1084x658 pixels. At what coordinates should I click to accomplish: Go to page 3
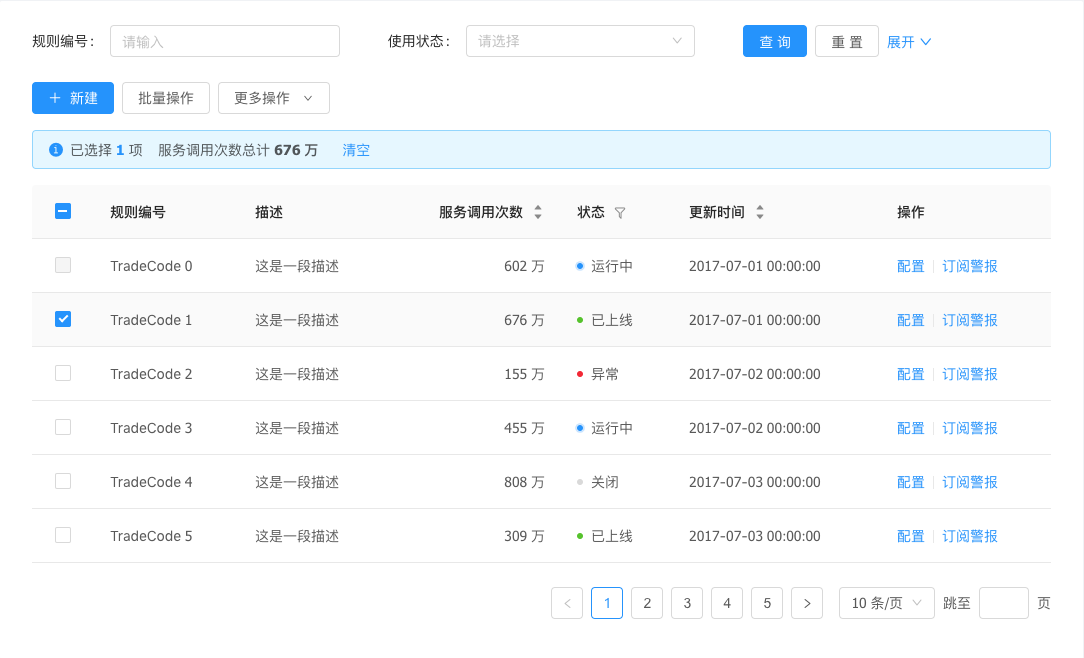tap(687, 603)
